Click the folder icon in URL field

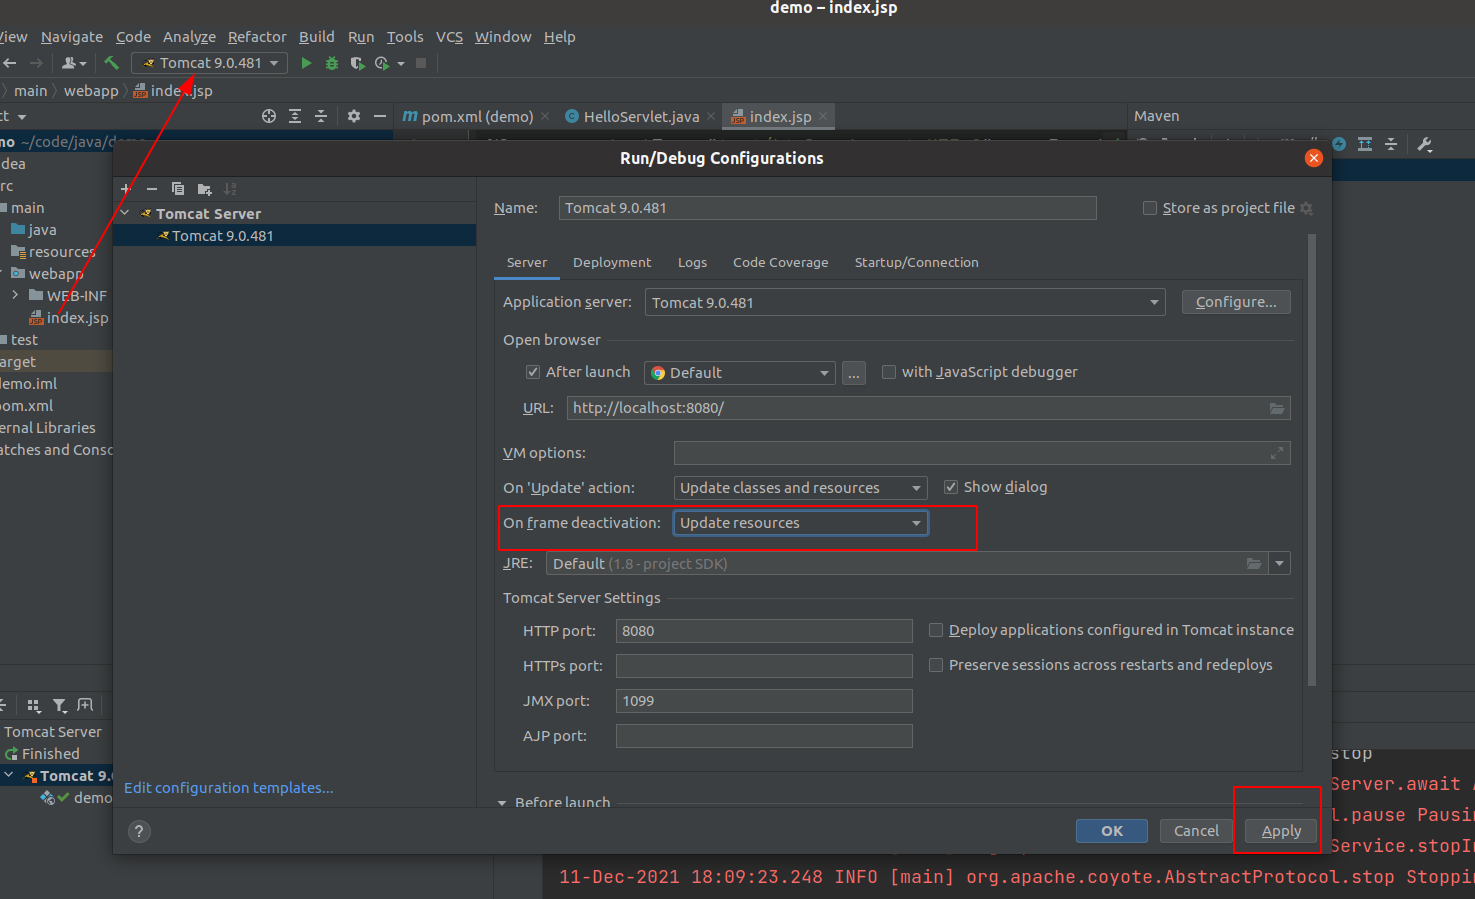pos(1277,408)
